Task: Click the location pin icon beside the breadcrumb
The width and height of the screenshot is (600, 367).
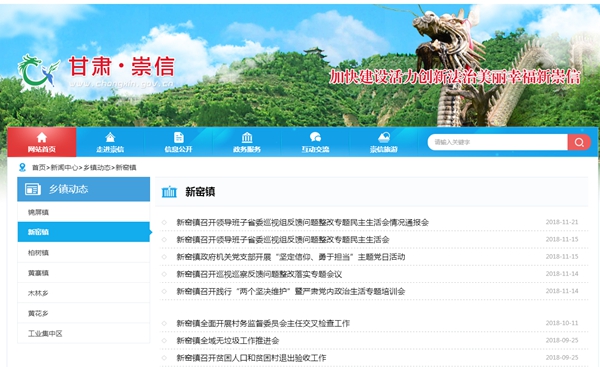Action: 23,167
